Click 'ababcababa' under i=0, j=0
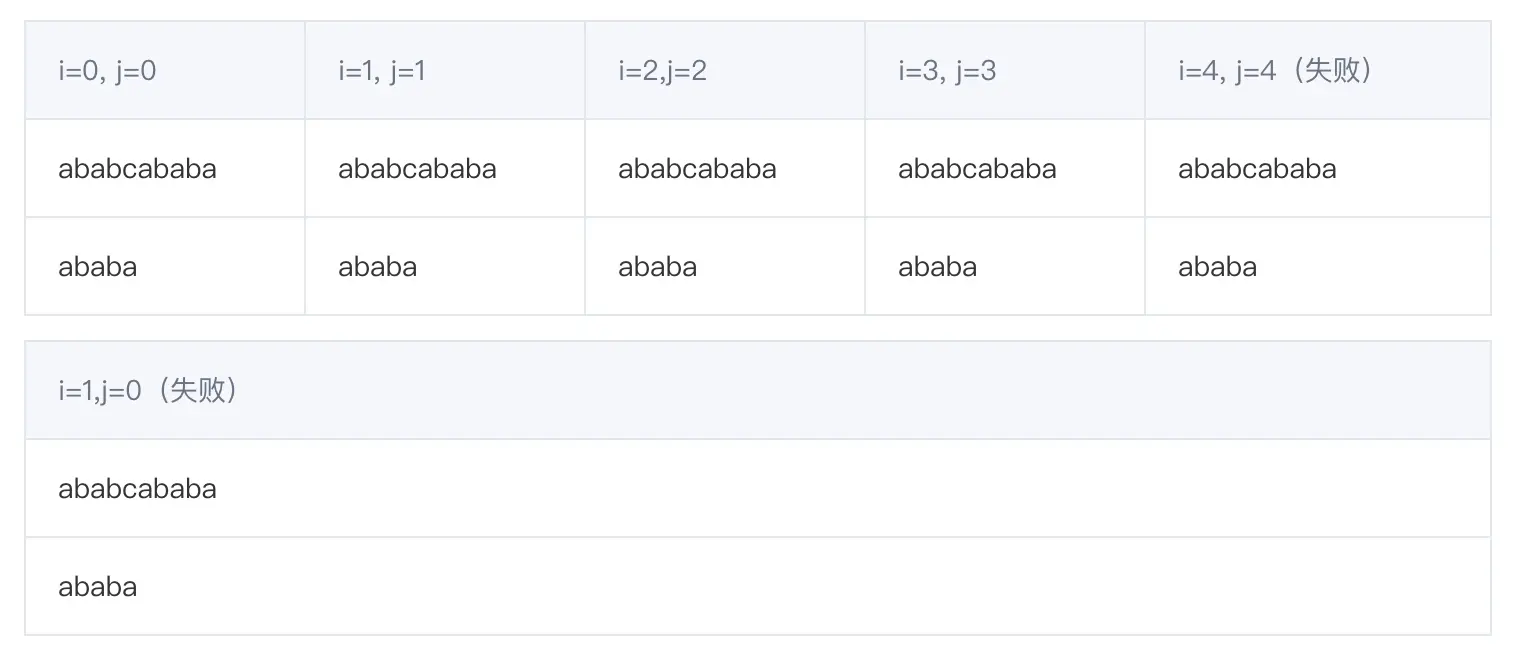 coord(137,168)
